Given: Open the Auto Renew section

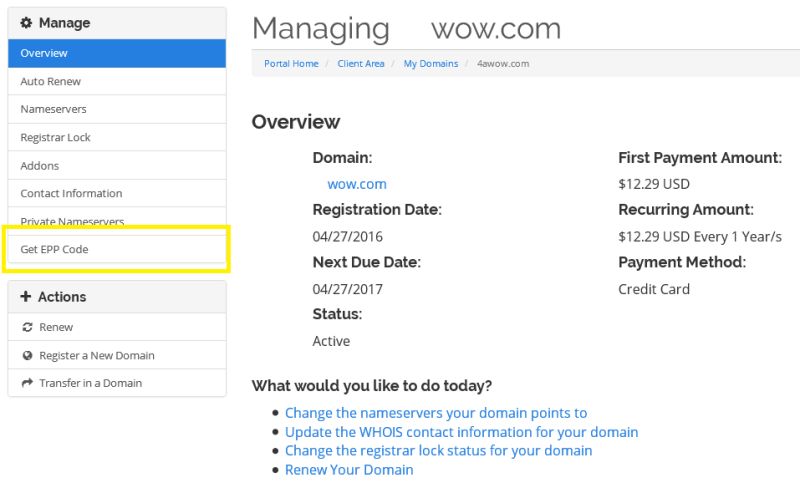Looking at the screenshot, I should (x=117, y=81).
